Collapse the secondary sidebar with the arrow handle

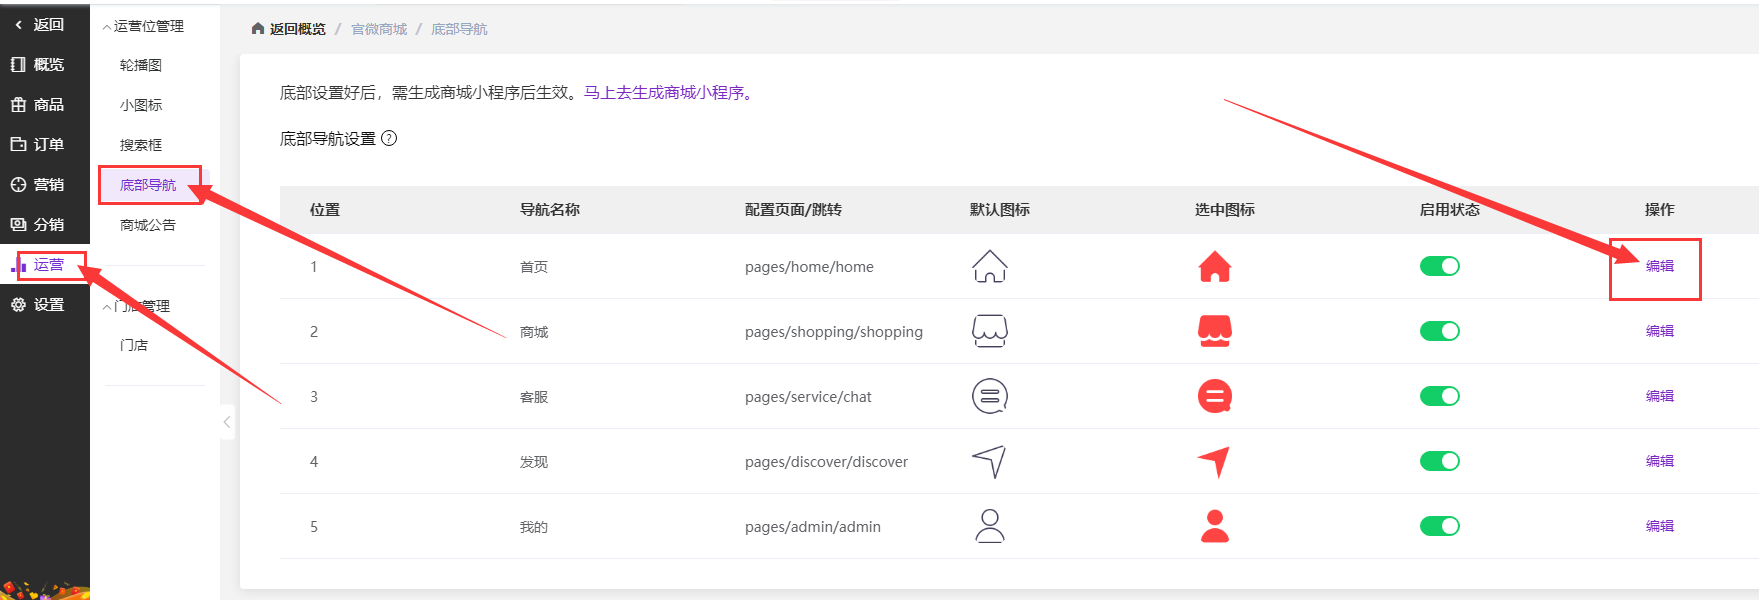coord(227,422)
